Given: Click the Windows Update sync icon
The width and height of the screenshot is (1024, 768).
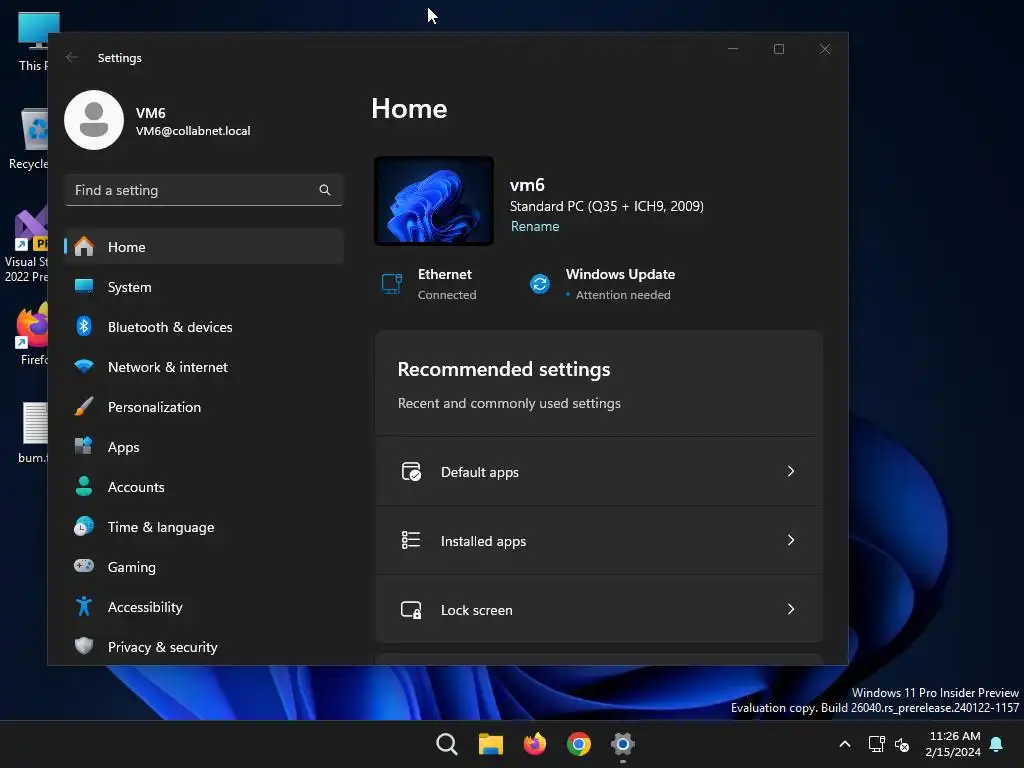Looking at the screenshot, I should (539, 284).
